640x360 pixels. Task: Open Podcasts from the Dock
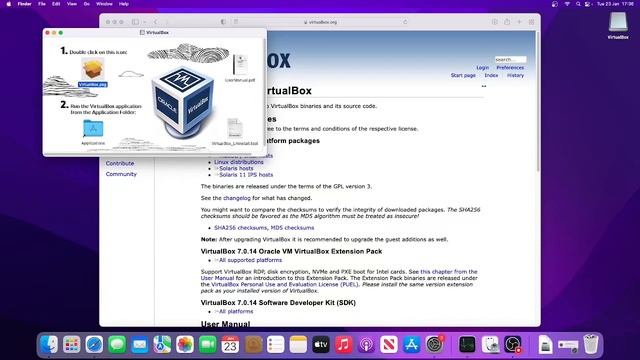click(366, 344)
